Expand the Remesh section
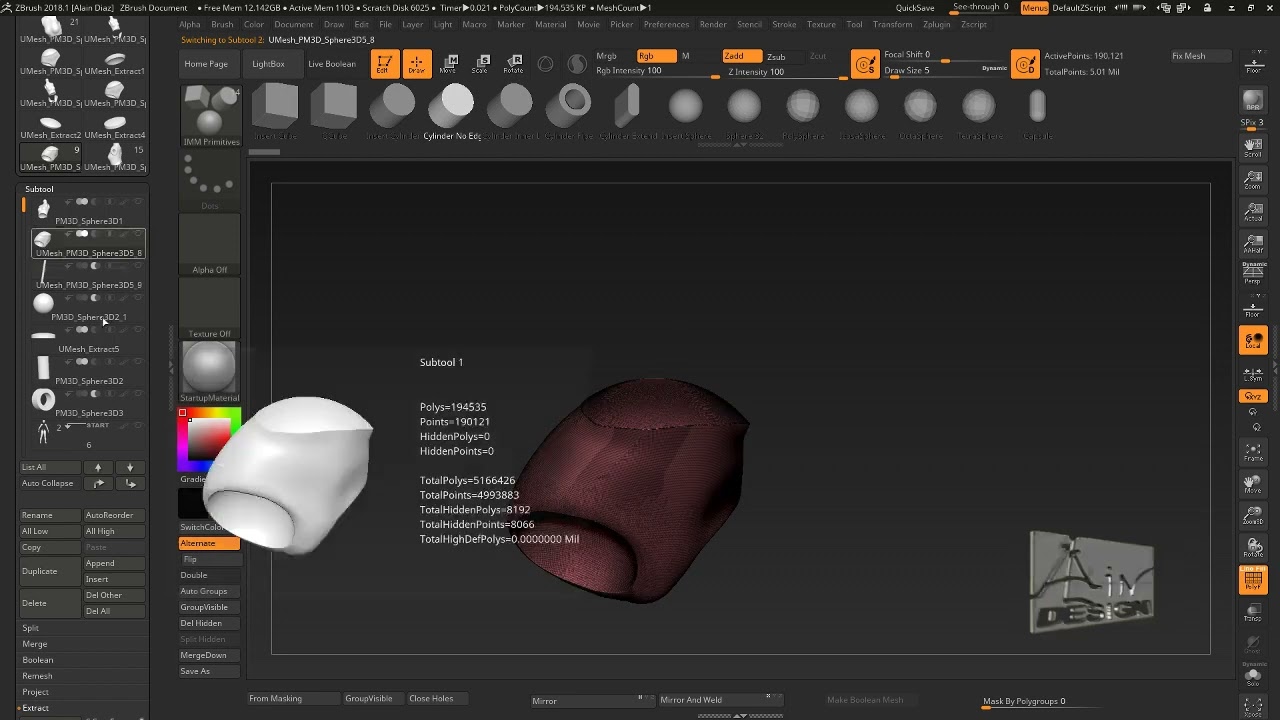 [x=37, y=676]
